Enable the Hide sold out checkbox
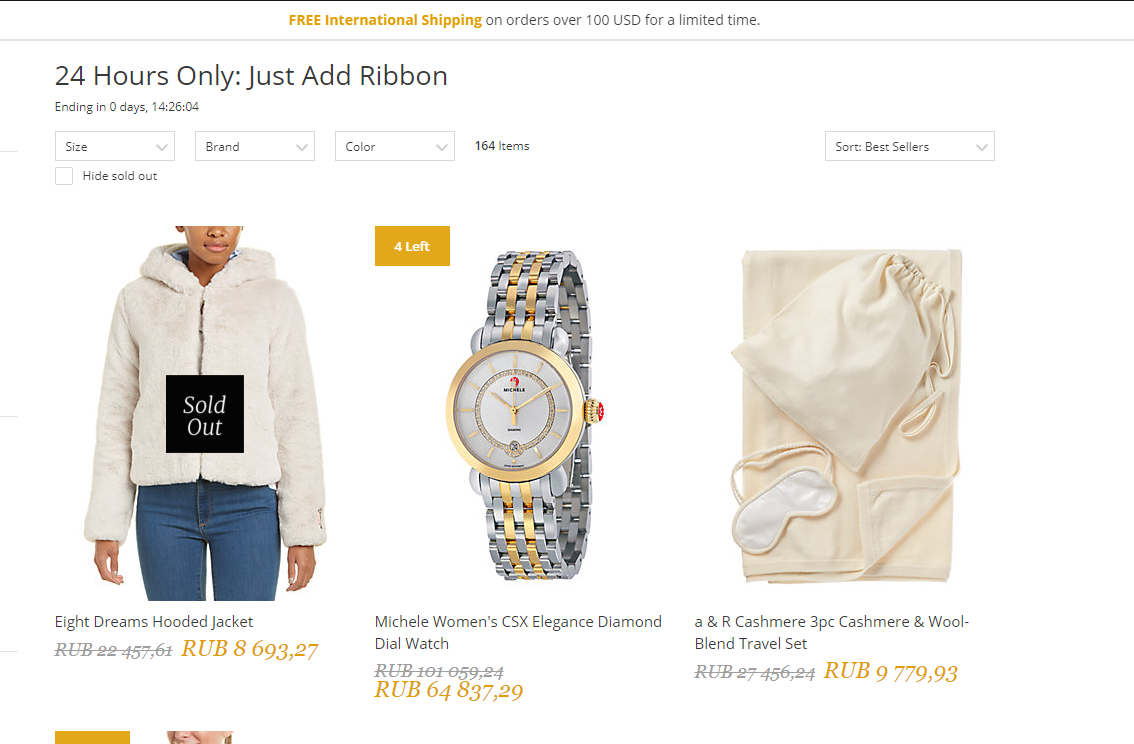1134x744 pixels. [x=64, y=176]
